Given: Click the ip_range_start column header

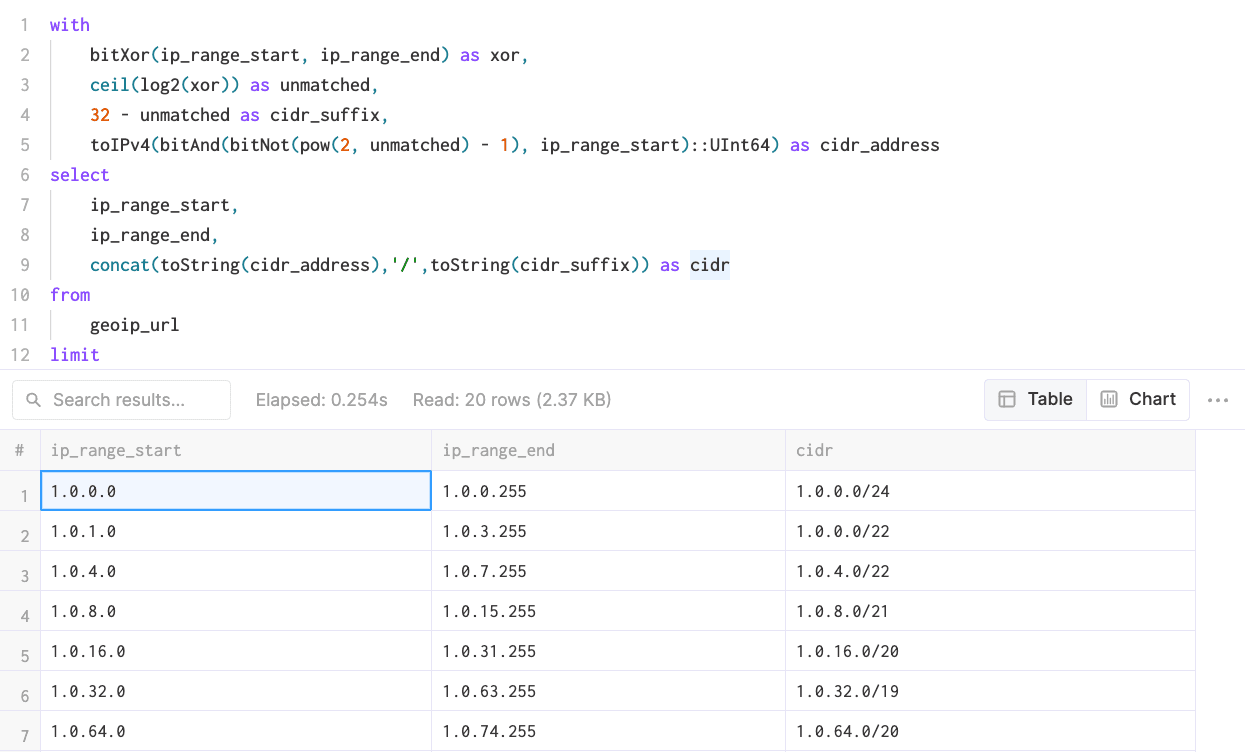Looking at the screenshot, I should click(x=116, y=450).
